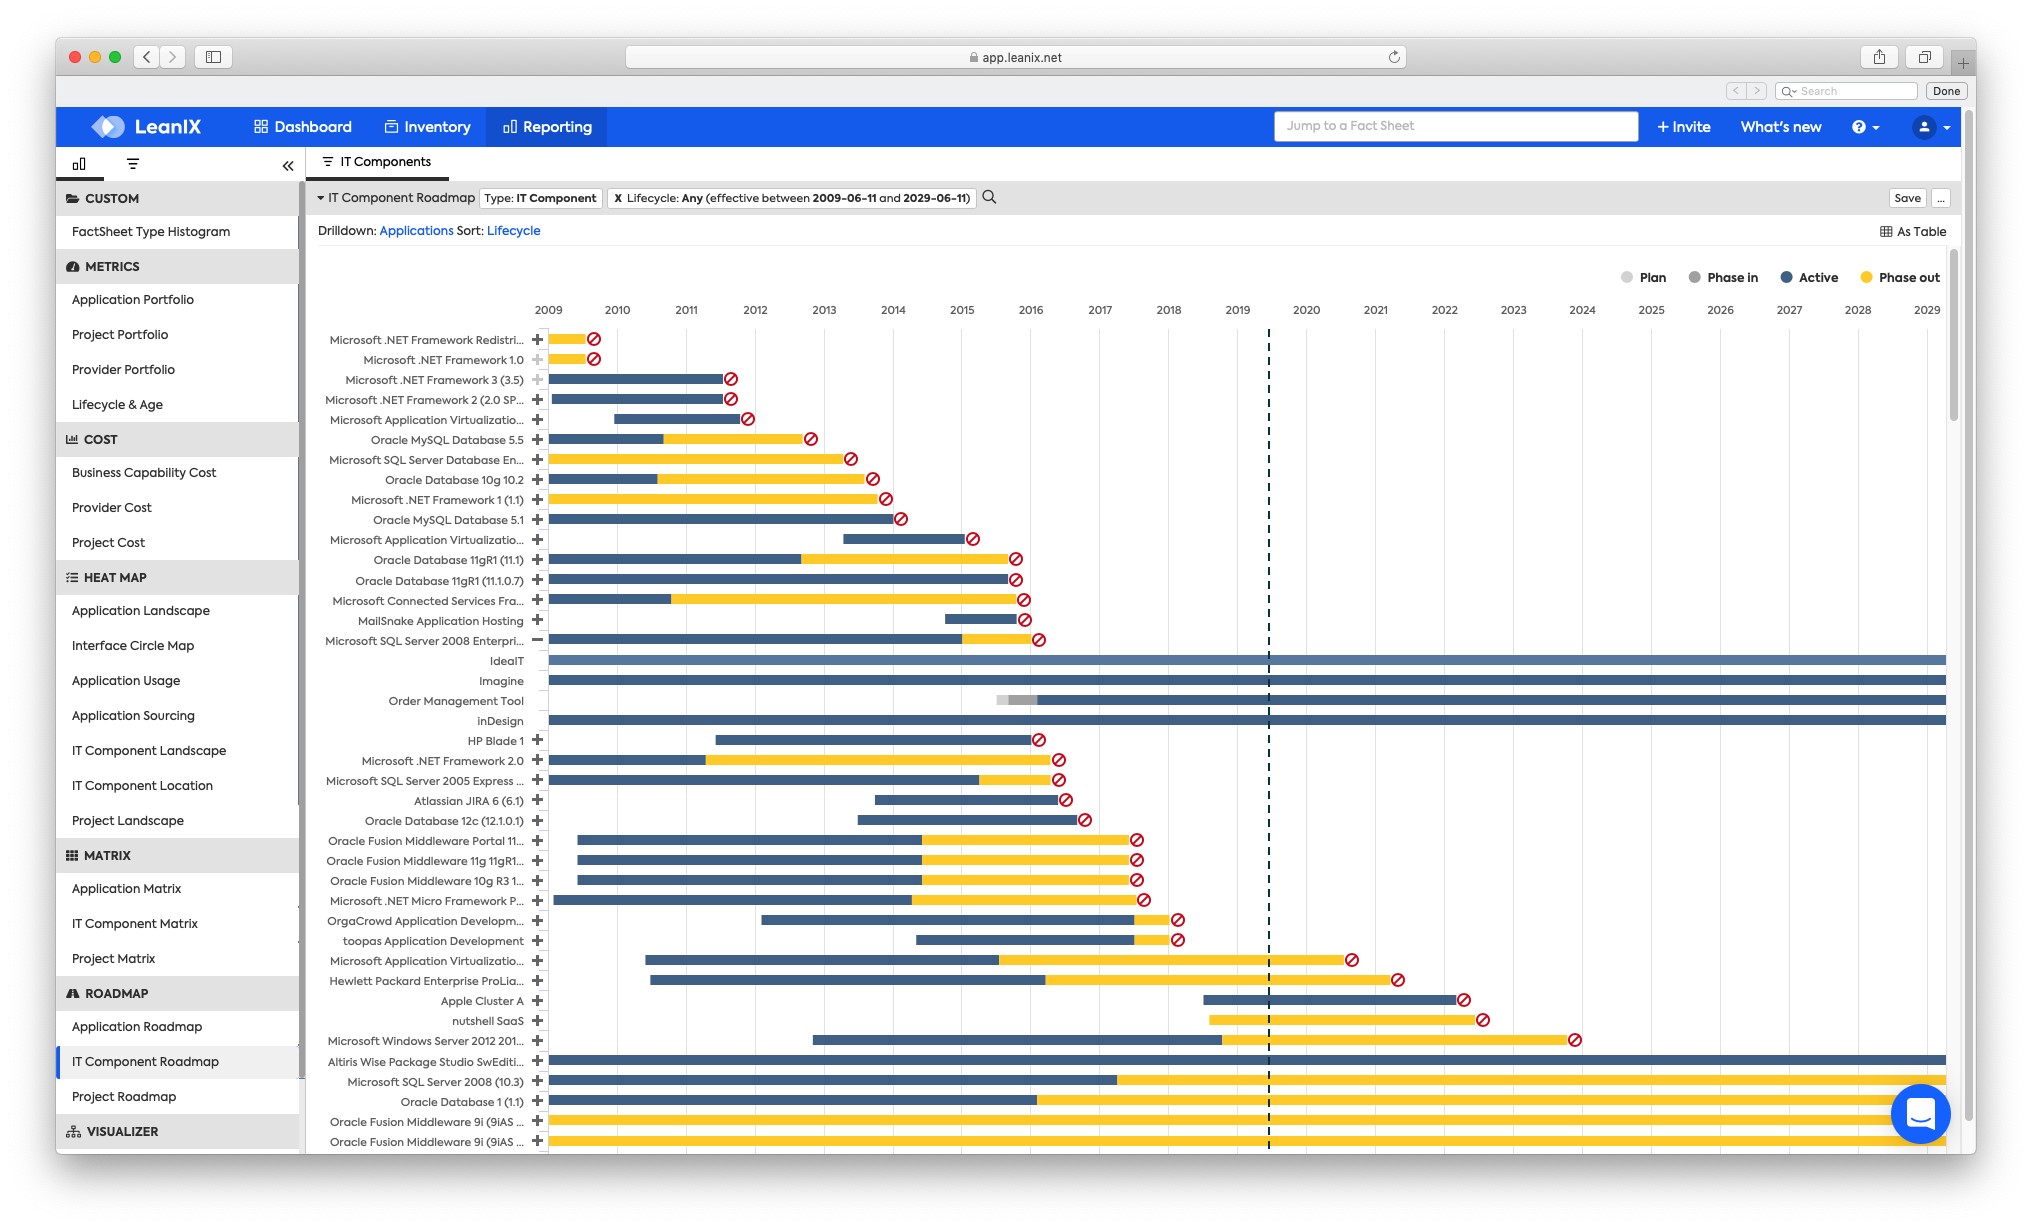Screen dimensions: 2032x1228
Task: Click the search magnifier next to filters
Action: click(x=989, y=197)
